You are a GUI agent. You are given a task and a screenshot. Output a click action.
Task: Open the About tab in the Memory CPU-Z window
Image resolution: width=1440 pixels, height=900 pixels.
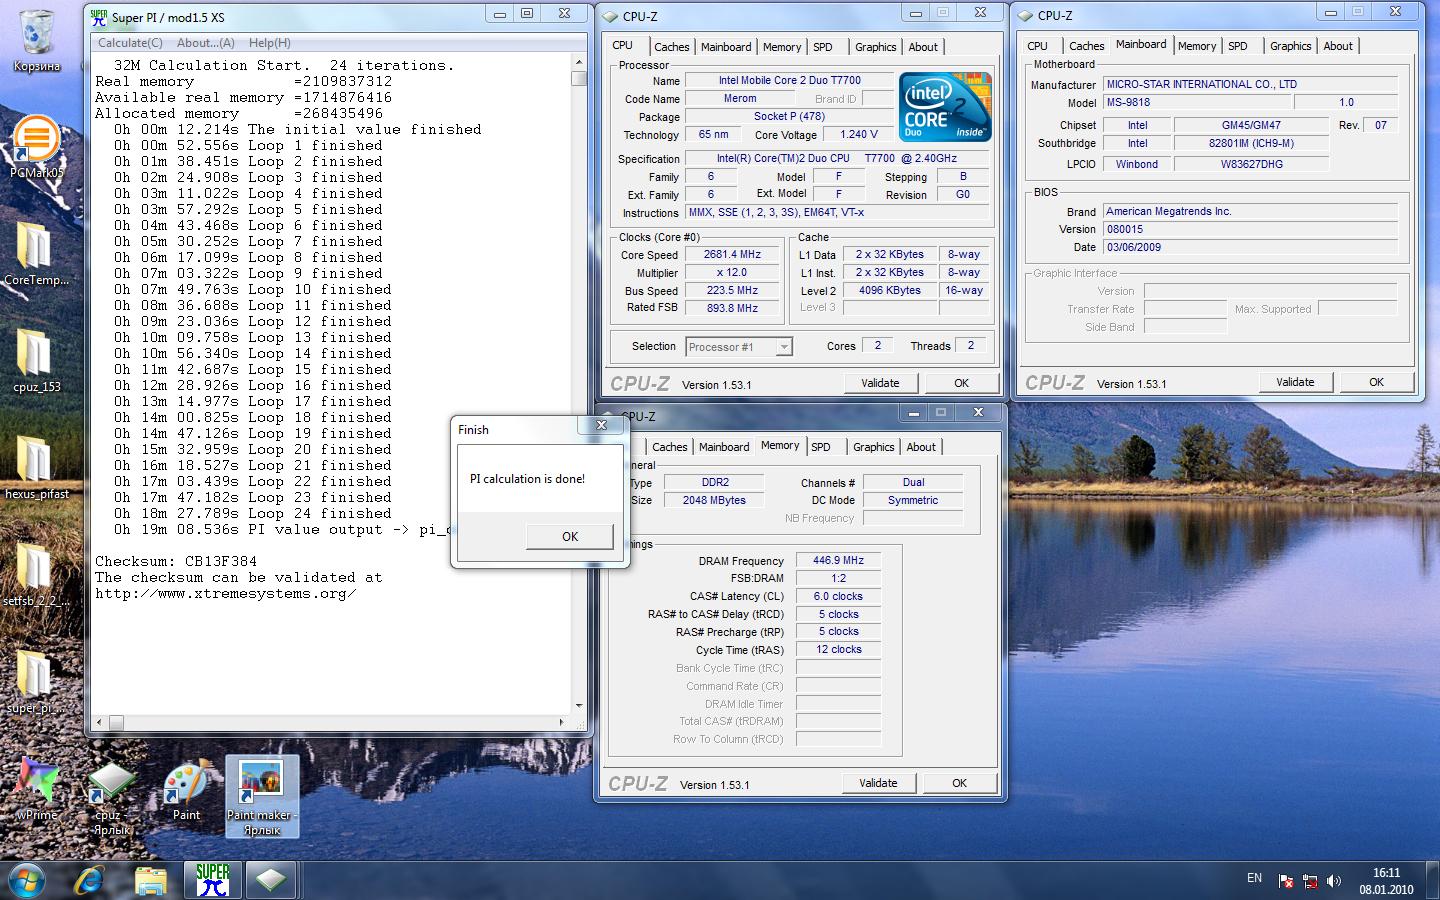[x=921, y=447]
